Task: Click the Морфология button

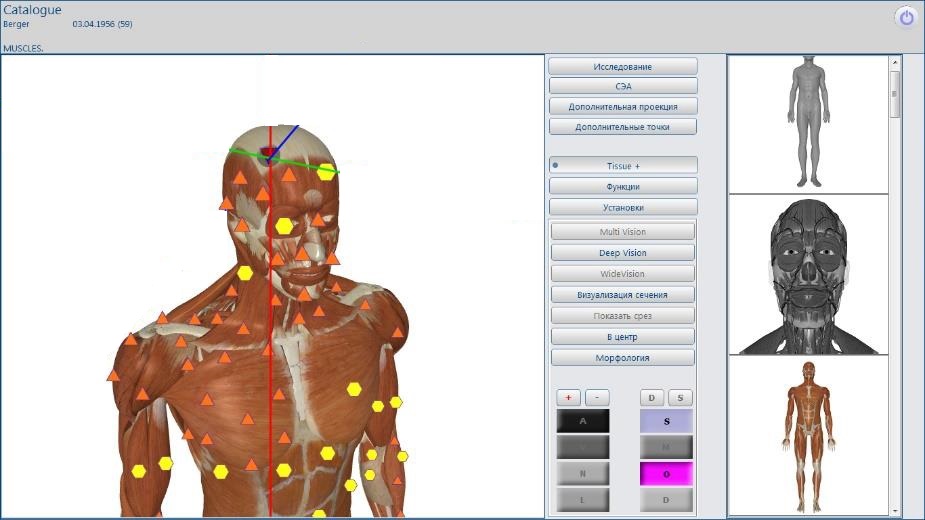Action: 623,357
